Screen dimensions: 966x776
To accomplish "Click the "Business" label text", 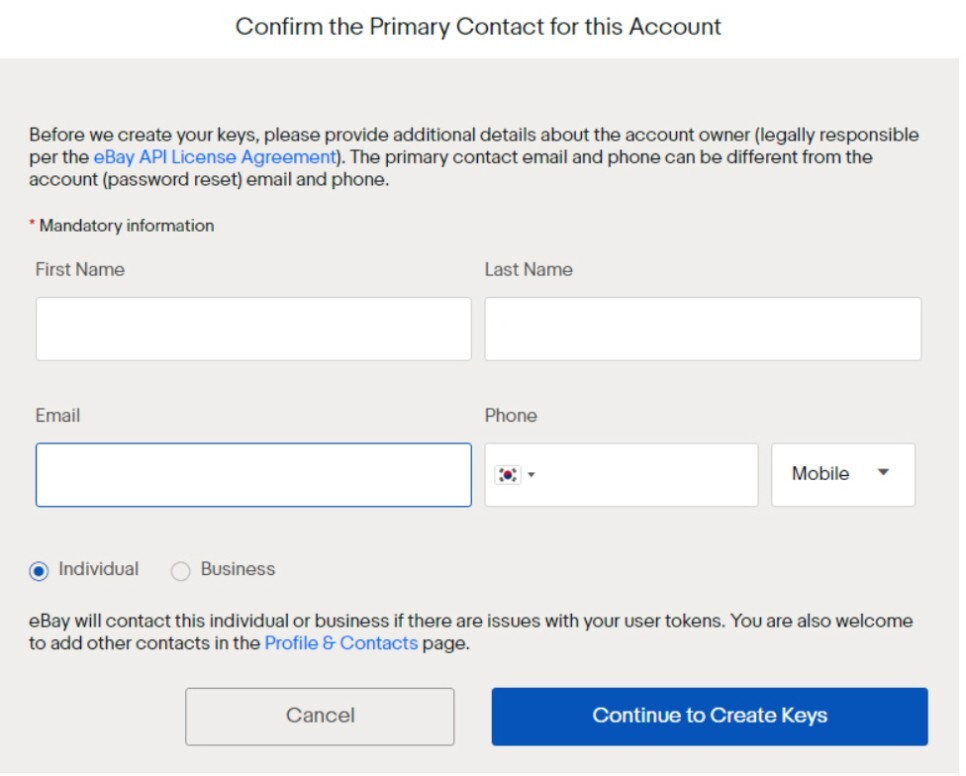I will [x=237, y=569].
